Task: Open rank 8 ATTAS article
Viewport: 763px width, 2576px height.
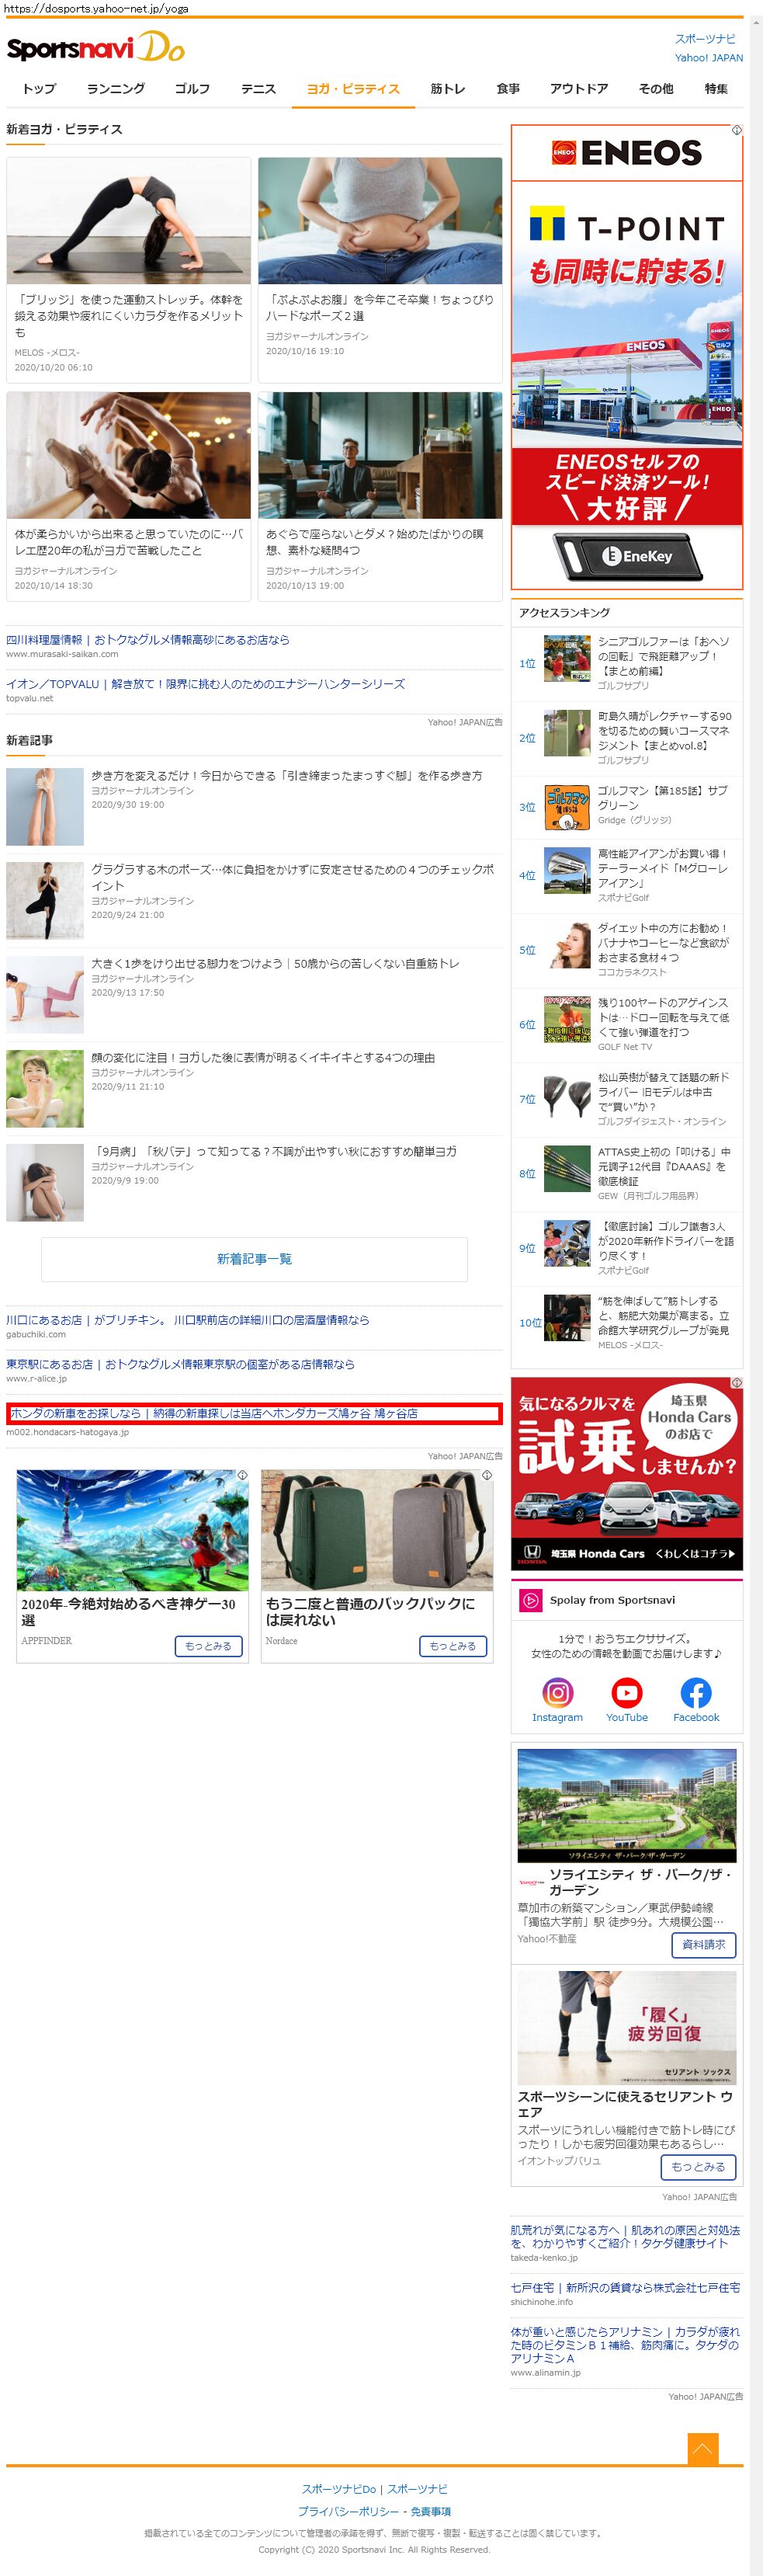Action: pyautogui.click(x=664, y=1166)
